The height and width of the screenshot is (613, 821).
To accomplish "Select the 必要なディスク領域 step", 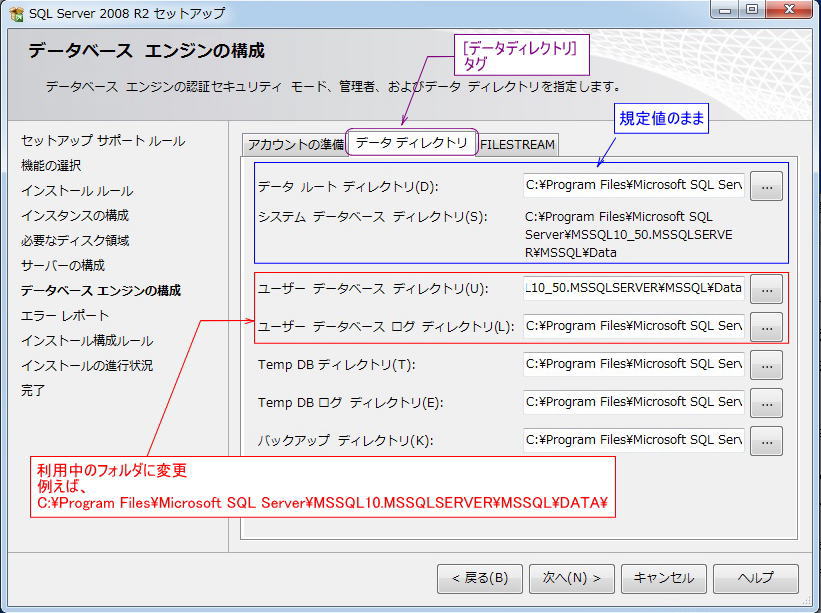I will click(x=75, y=240).
